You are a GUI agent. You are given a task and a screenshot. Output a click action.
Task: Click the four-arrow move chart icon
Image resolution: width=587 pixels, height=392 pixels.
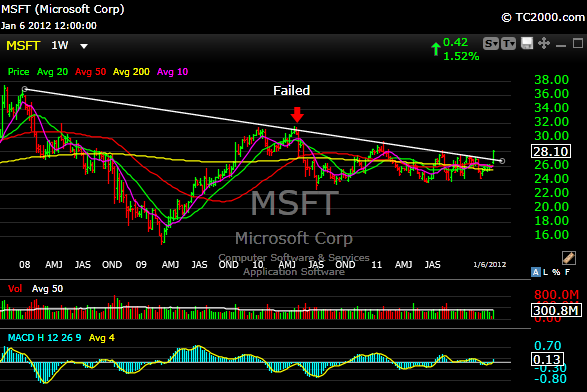pos(544,43)
